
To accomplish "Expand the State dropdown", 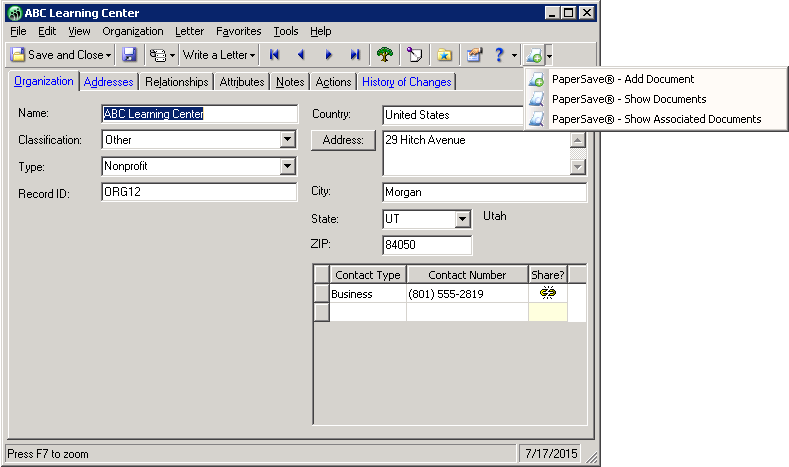I will 462,219.
